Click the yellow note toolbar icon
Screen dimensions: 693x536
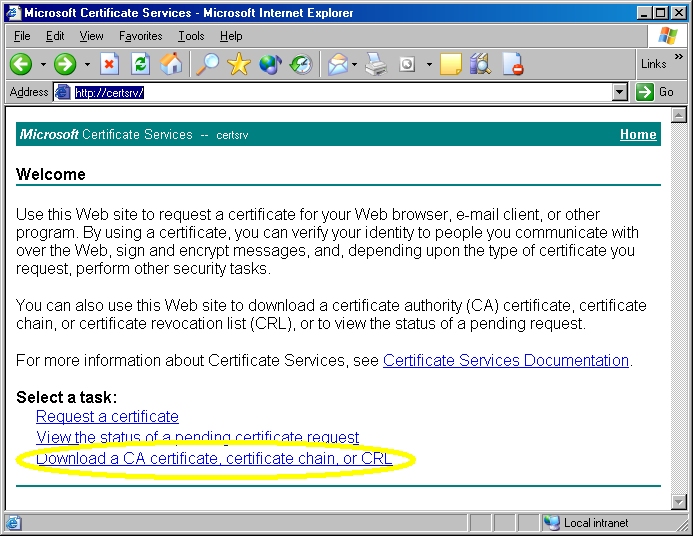click(451, 64)
